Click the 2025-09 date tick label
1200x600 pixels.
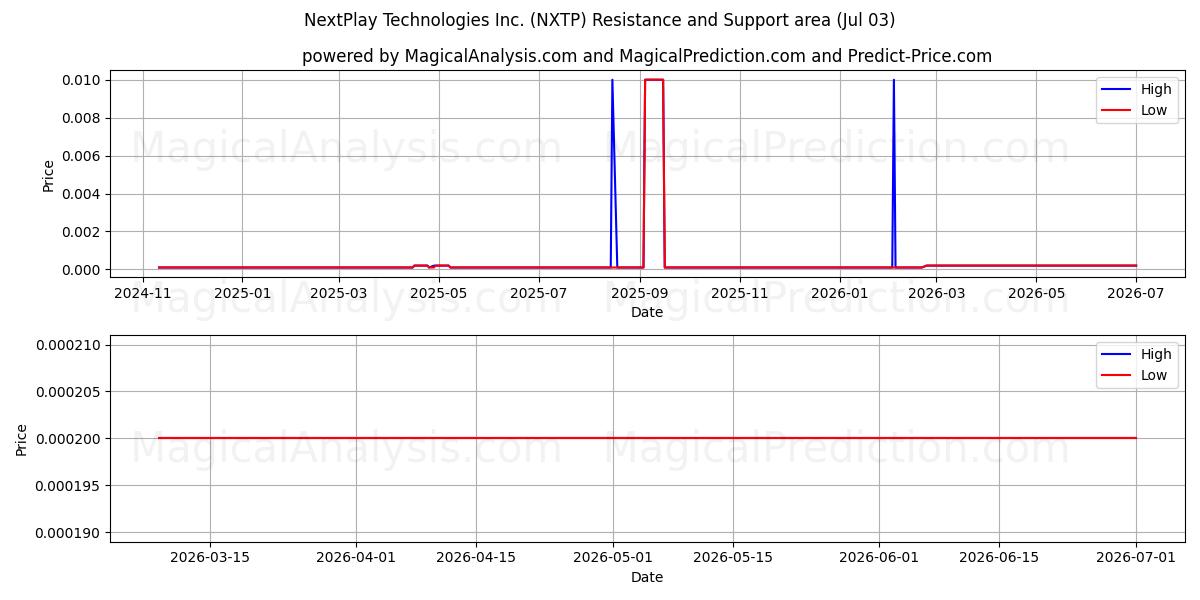click(640, 293)
